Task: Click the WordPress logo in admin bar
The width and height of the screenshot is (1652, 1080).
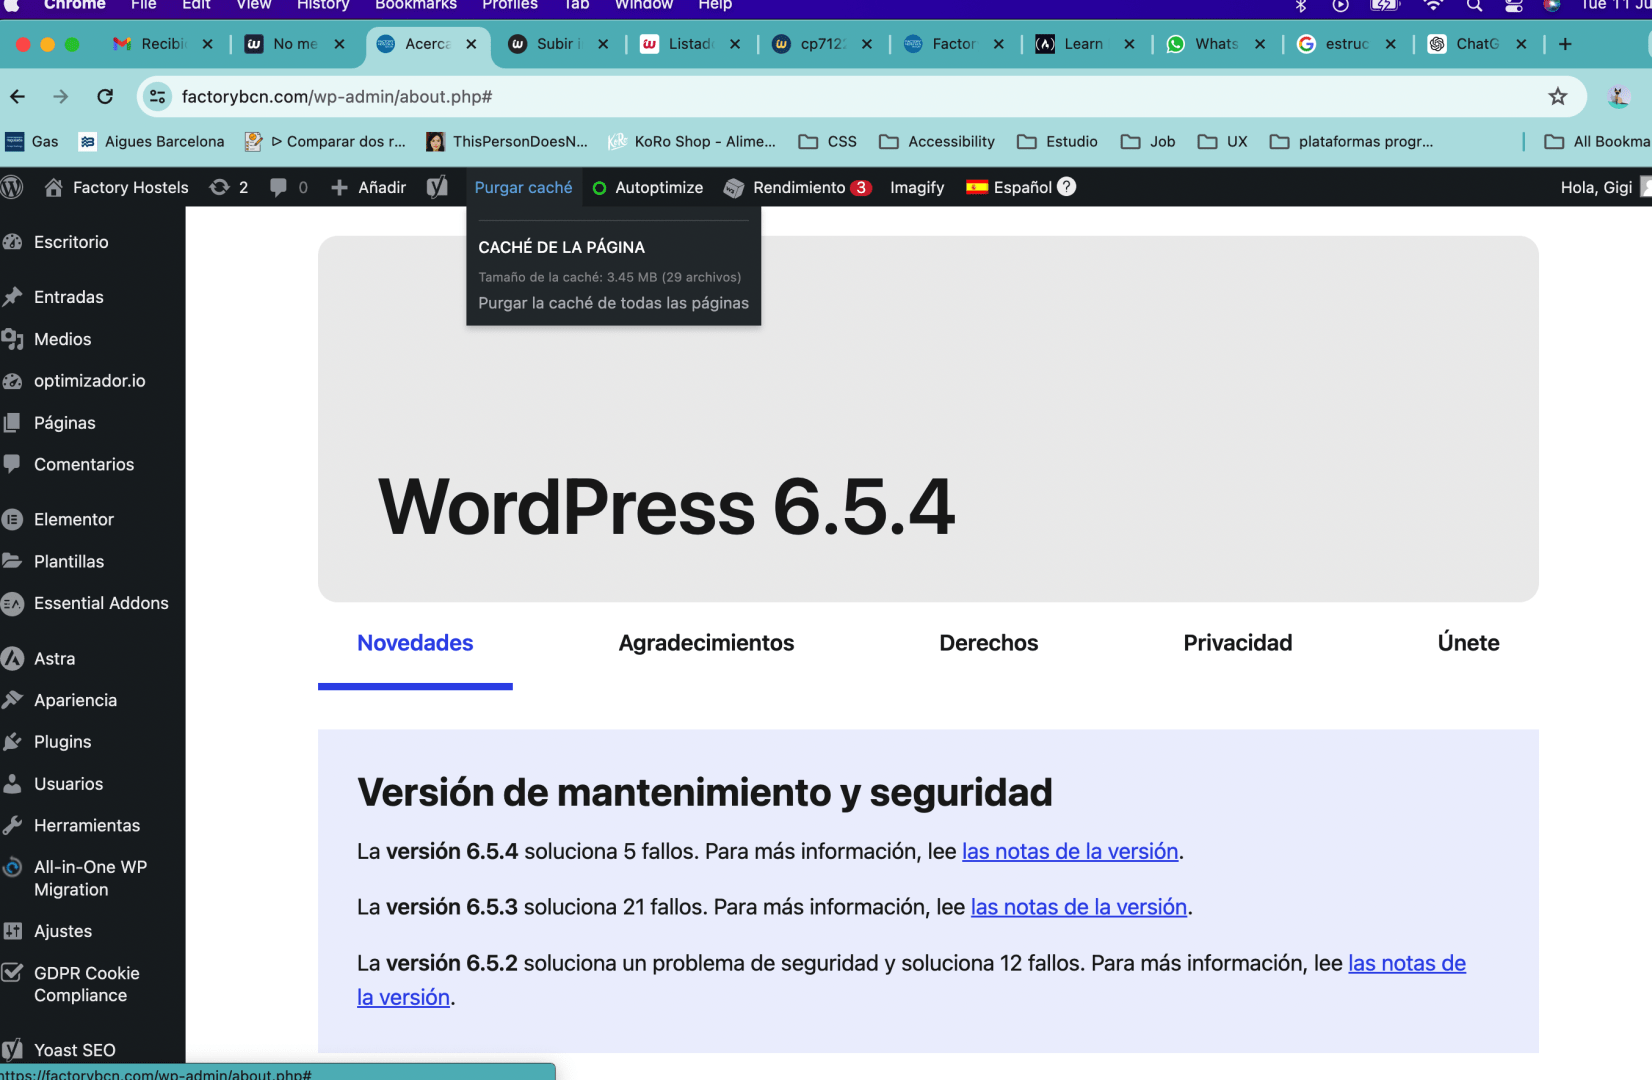Action: [12, 187]
